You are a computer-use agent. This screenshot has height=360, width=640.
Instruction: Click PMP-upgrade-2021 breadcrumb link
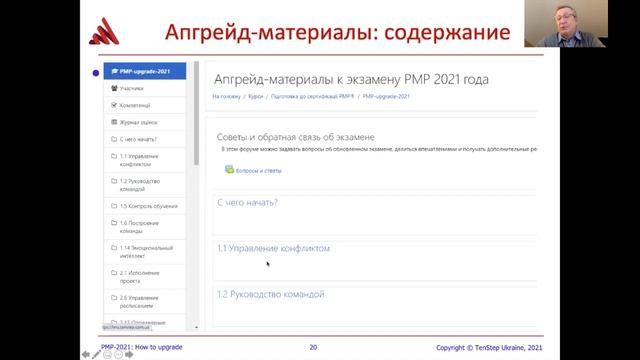386,96
